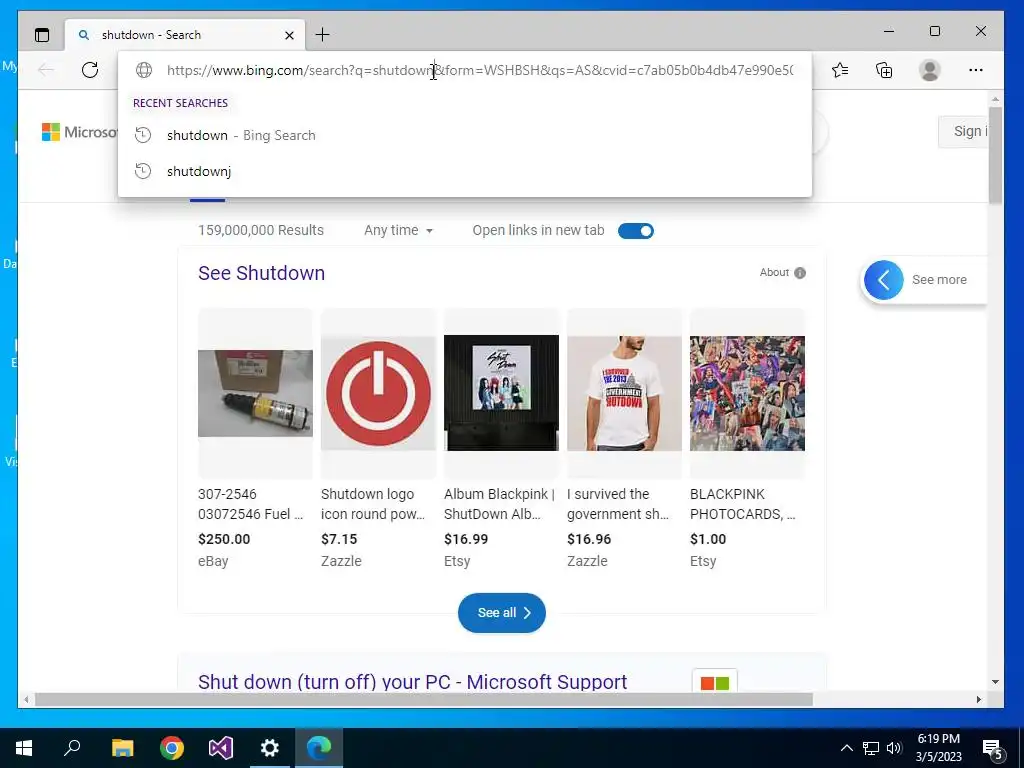Open the See Shutdown heading link
Viewport: 1024px width, 768px height.
[261, 273]
